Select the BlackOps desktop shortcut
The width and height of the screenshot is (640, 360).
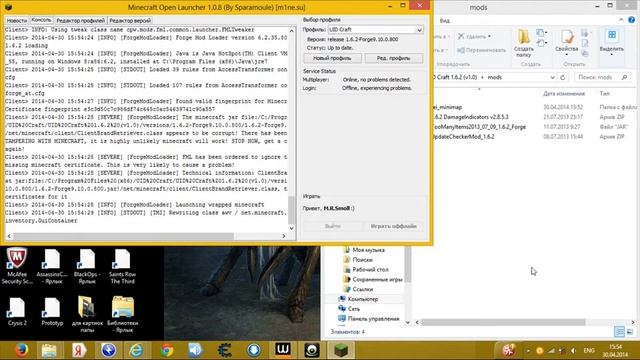tap(87, 266)
